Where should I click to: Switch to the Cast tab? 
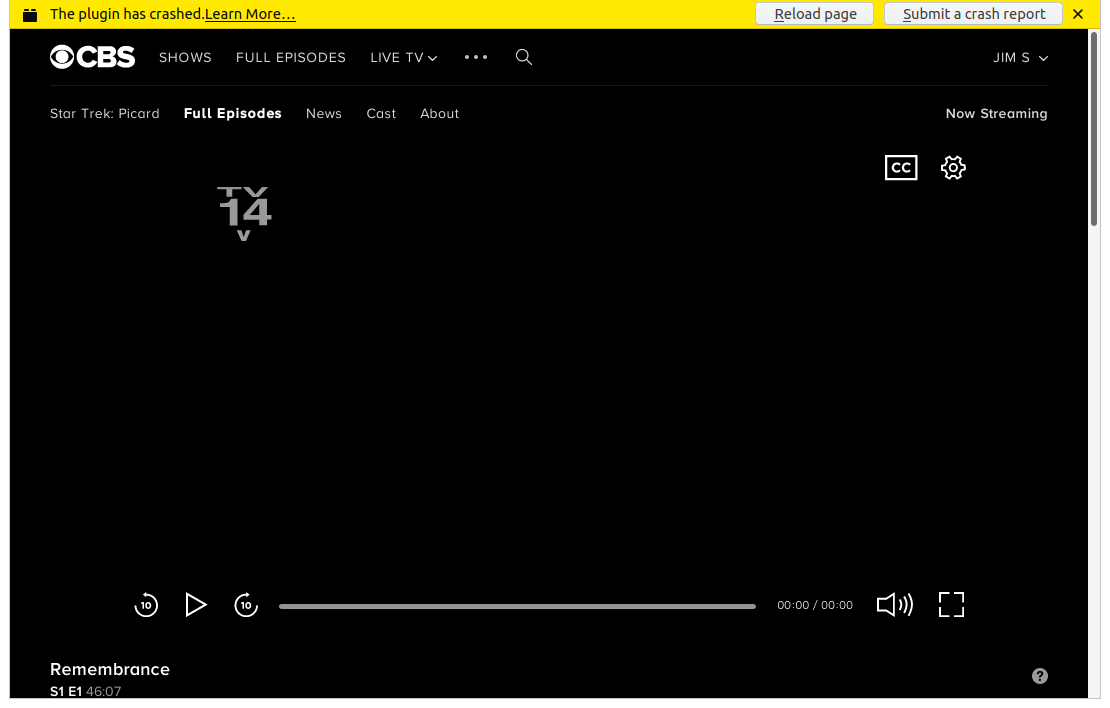pos(381,113)
